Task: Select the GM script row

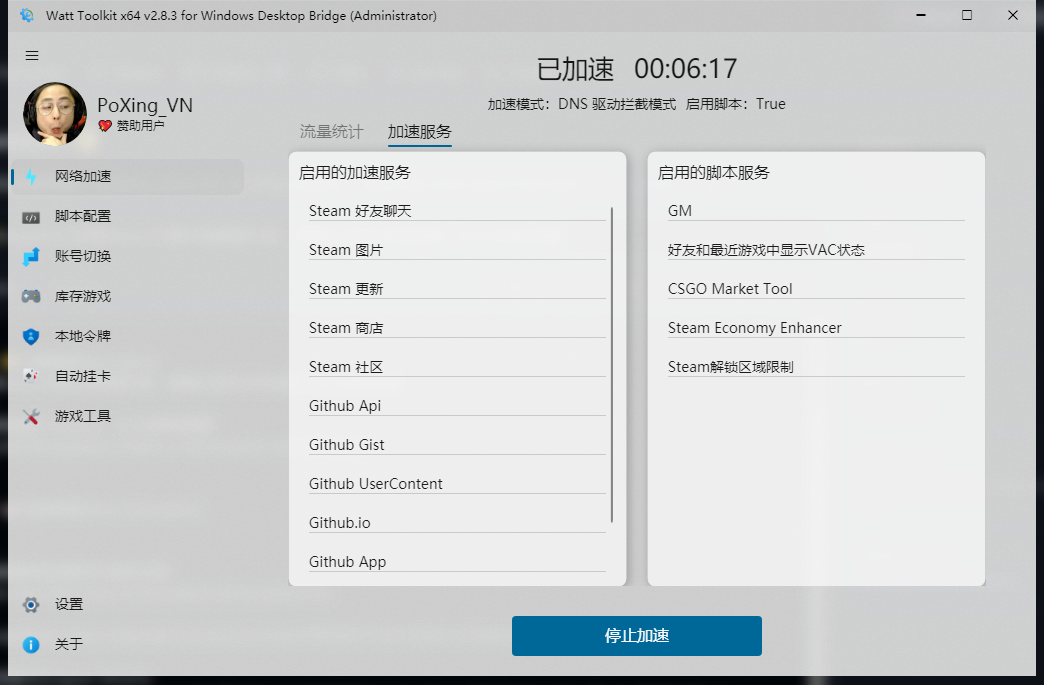Action: coord(816,211)
